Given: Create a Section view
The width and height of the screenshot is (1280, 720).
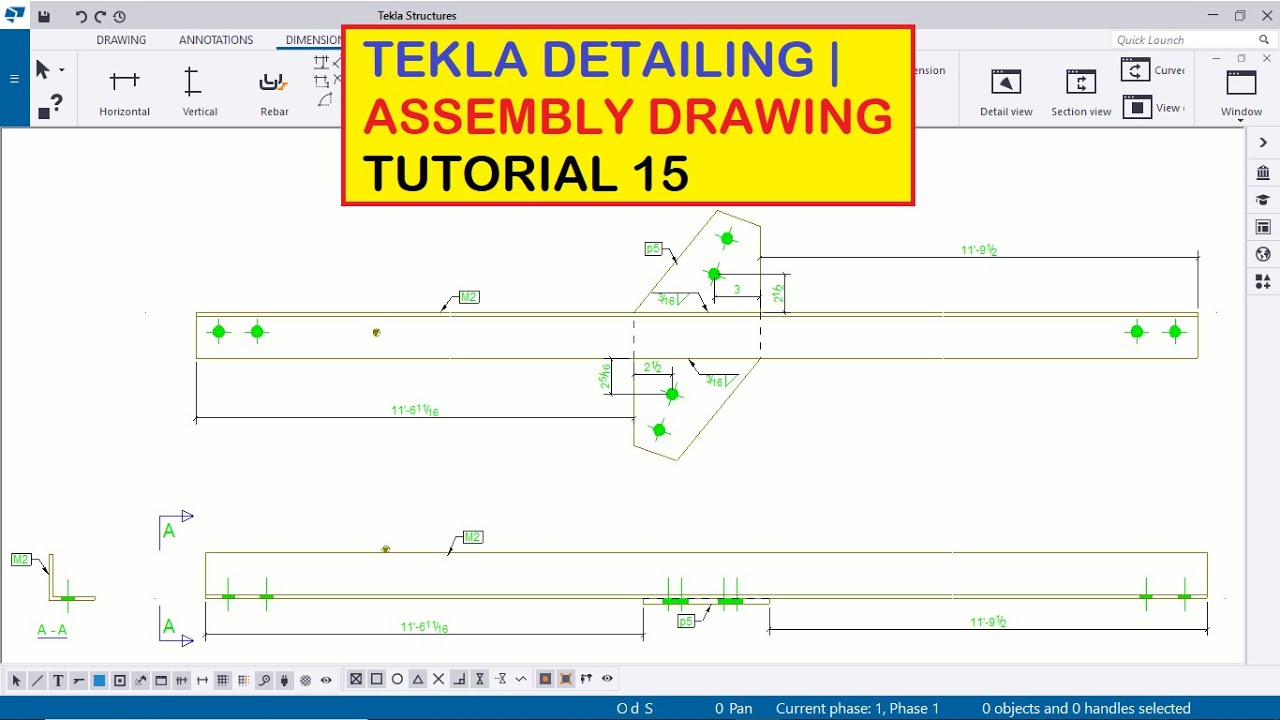Looking at the screenshot, I should (x=1081, y=92).
